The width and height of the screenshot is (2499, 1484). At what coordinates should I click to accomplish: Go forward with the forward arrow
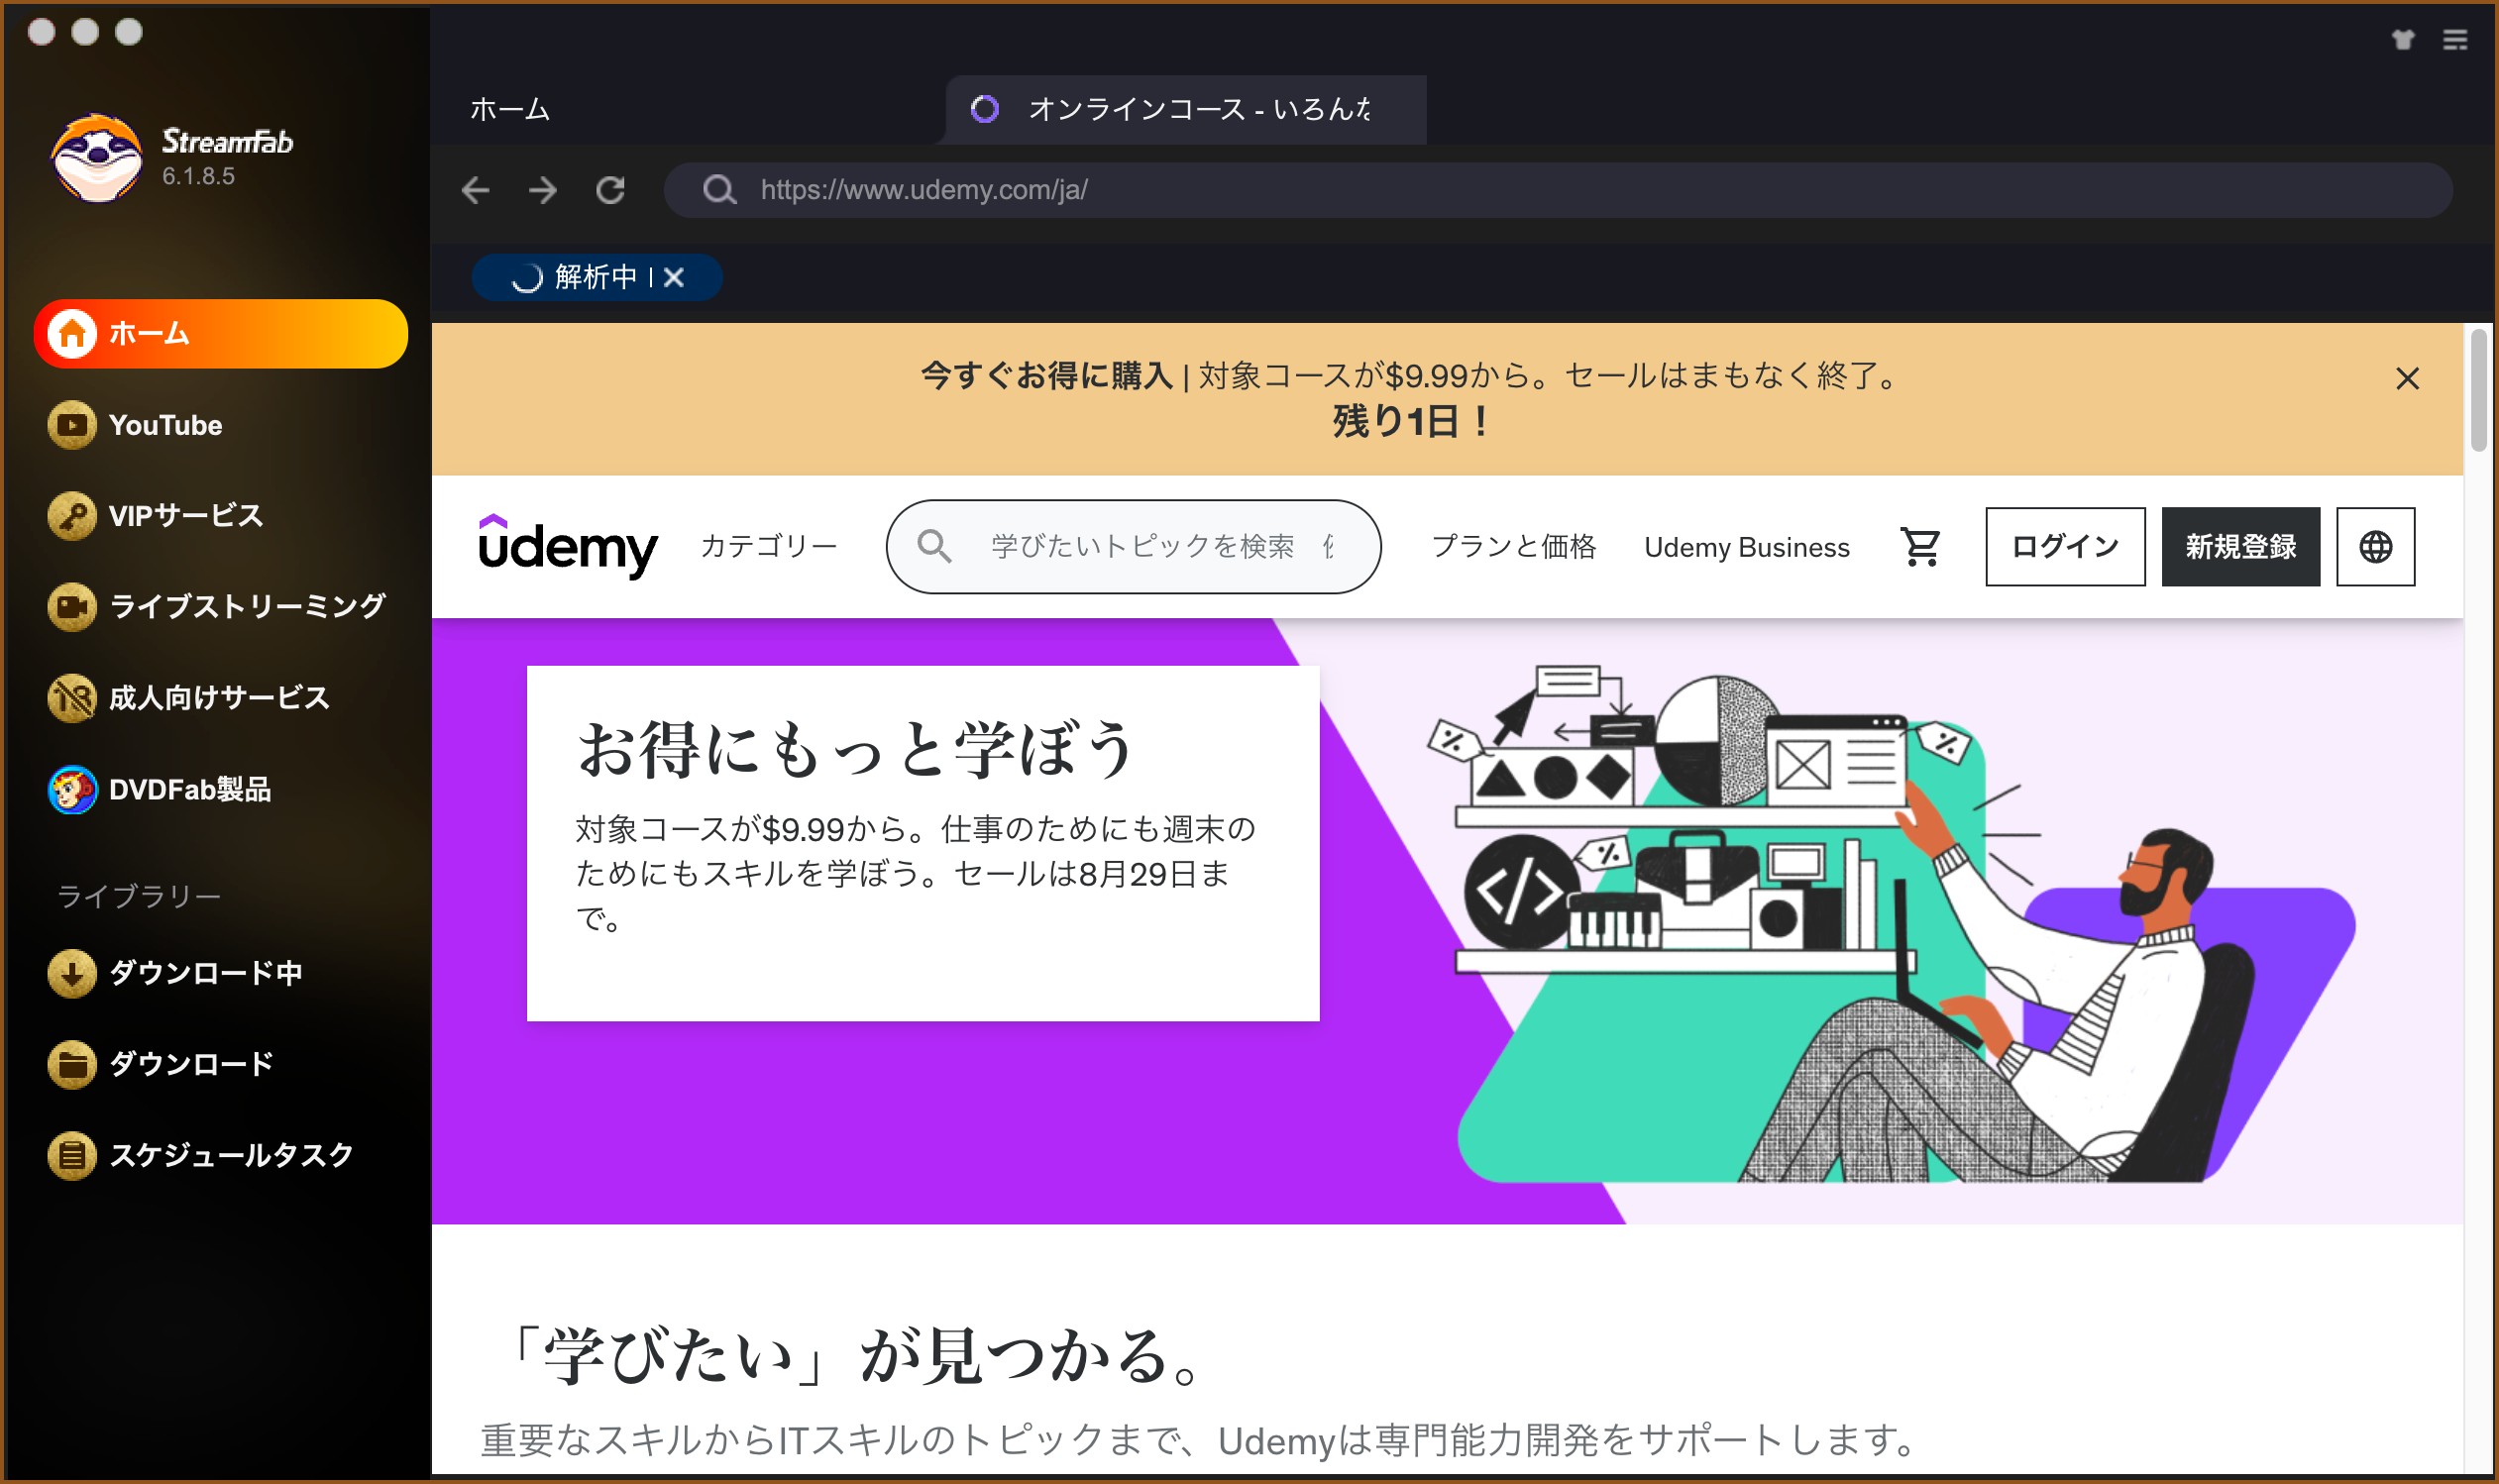(543, 190)
